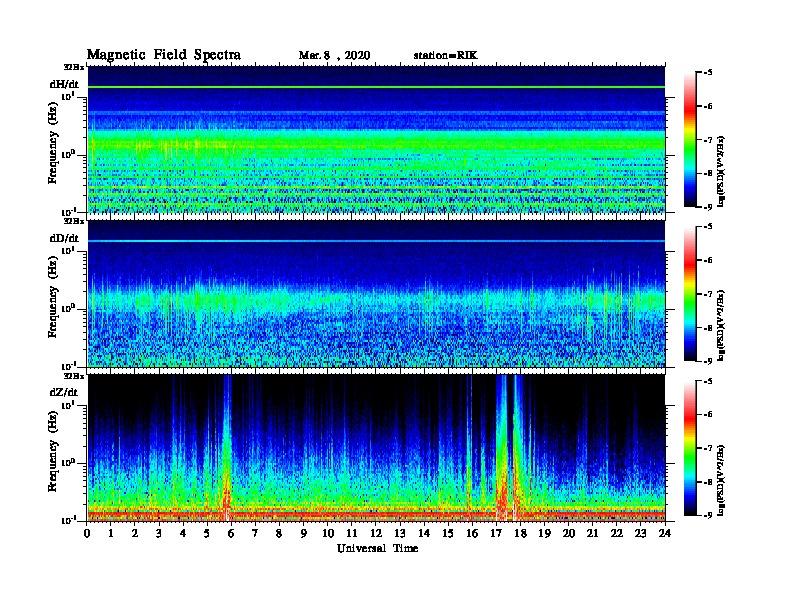Click hour tick label "15" on time axis
Viewport: 792px width, 612px height.
pos(448,533)
